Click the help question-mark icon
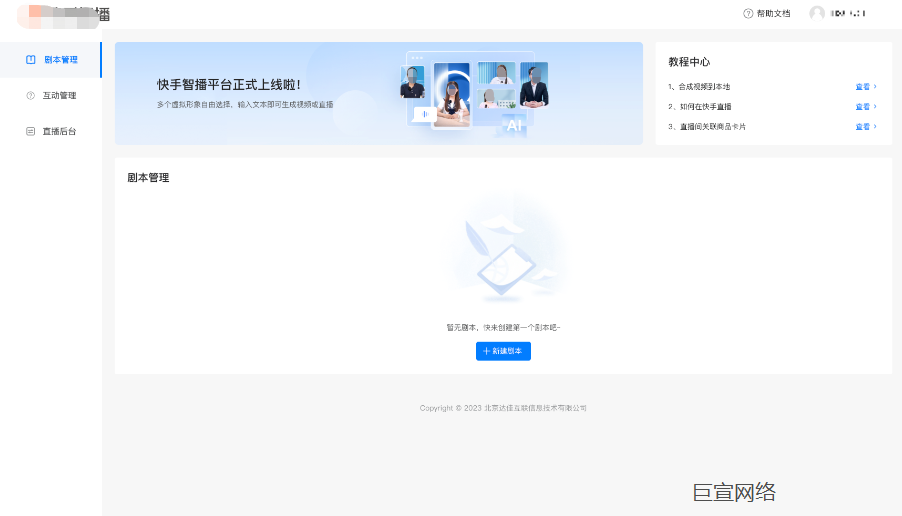Screen dimensions: 902x516 748,13
